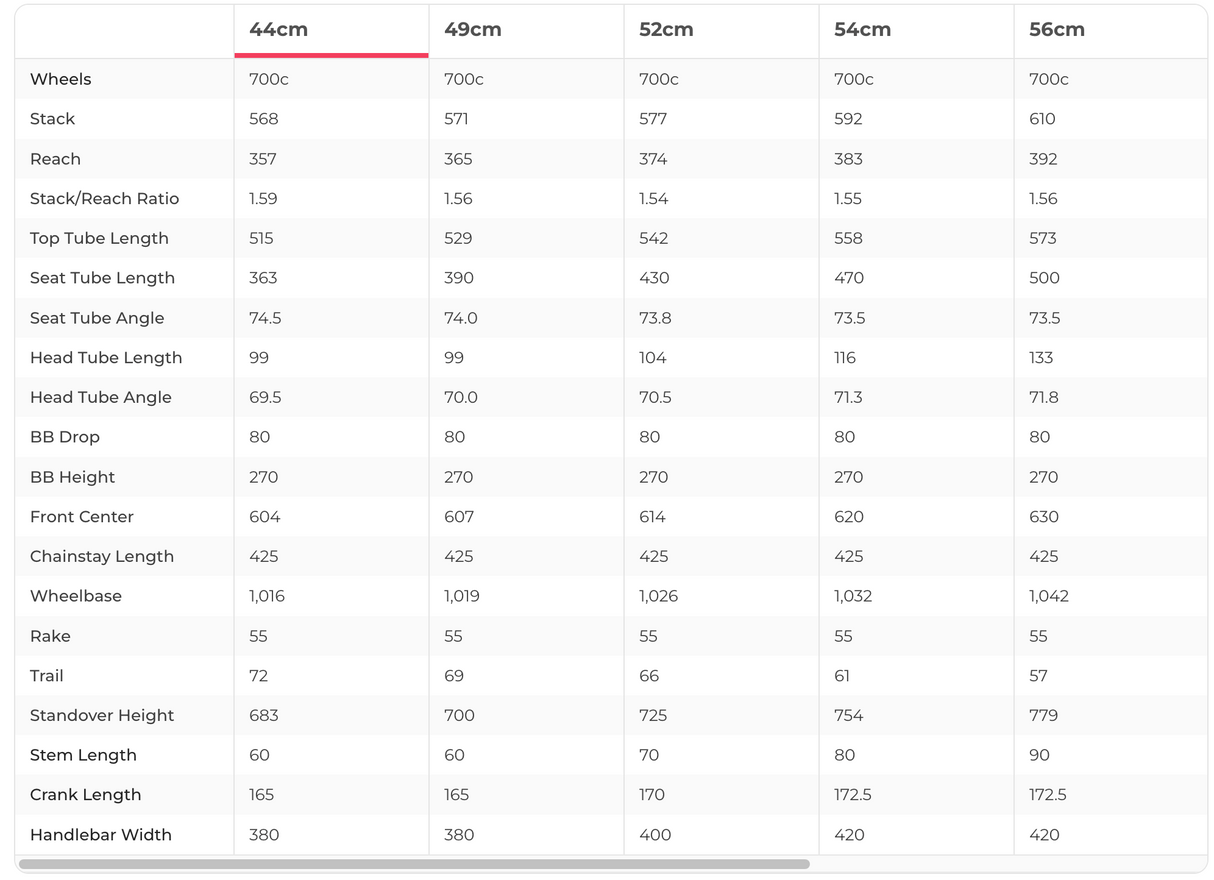
Task: Click the Chainstay Length row label
Action: click(102, 556)
